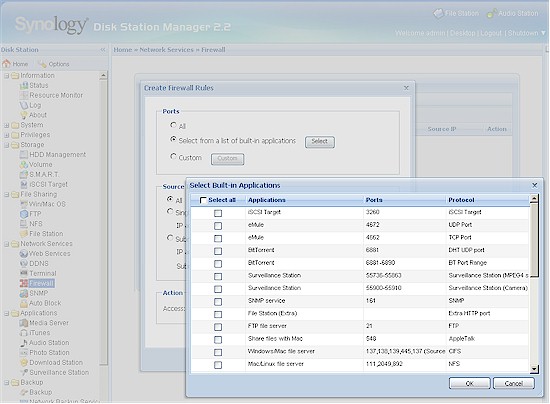Cancel the Select Built-in Applications dialog
The width and height of the screenshot is (550, 404).
point(514,383)
